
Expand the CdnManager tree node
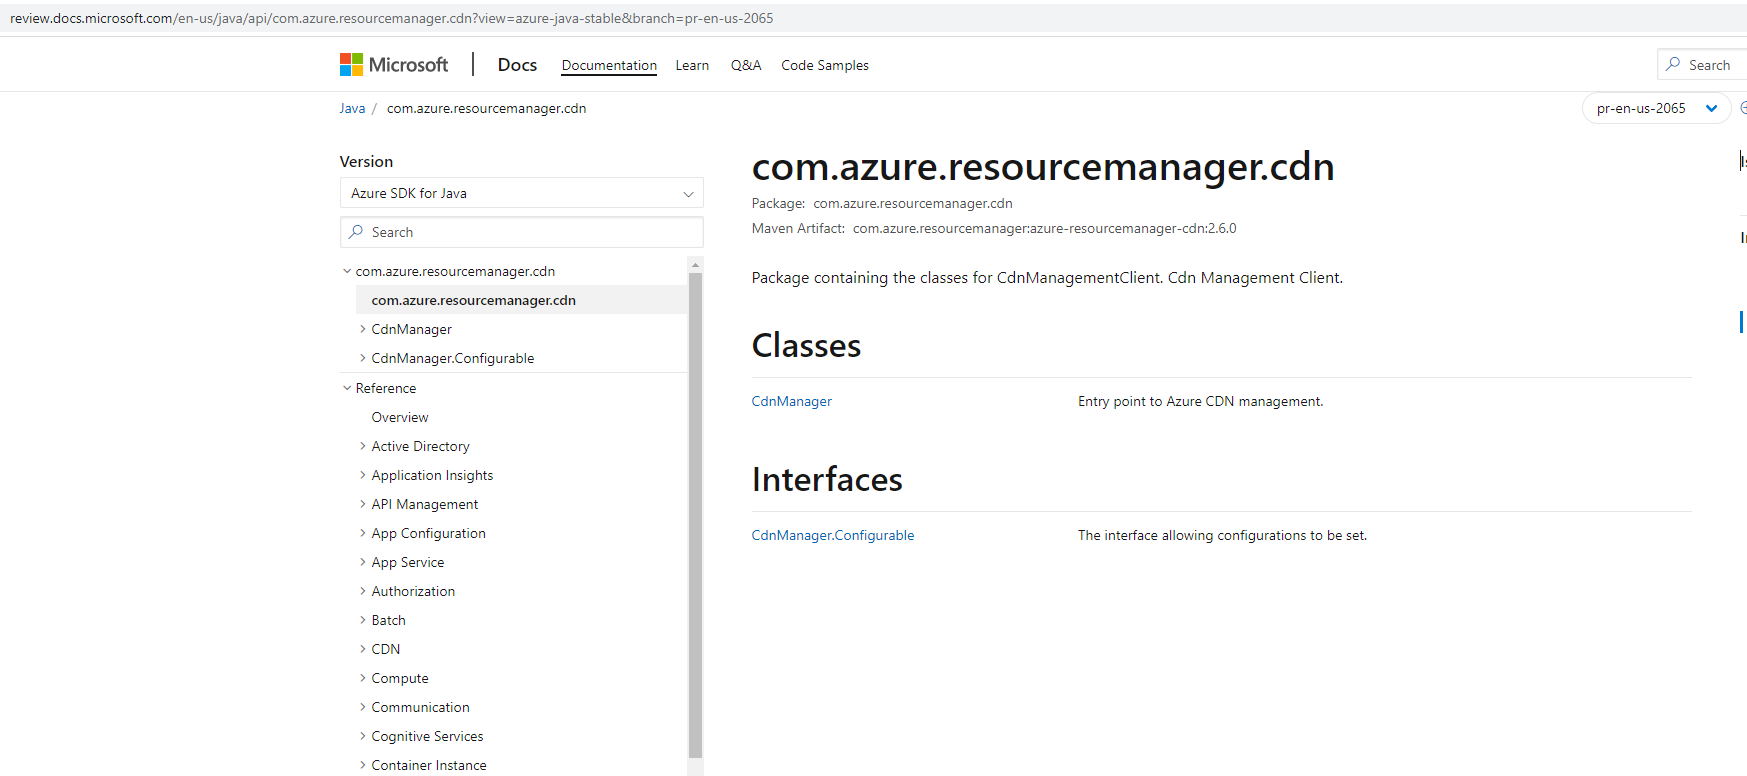click(x=362, y=329)
